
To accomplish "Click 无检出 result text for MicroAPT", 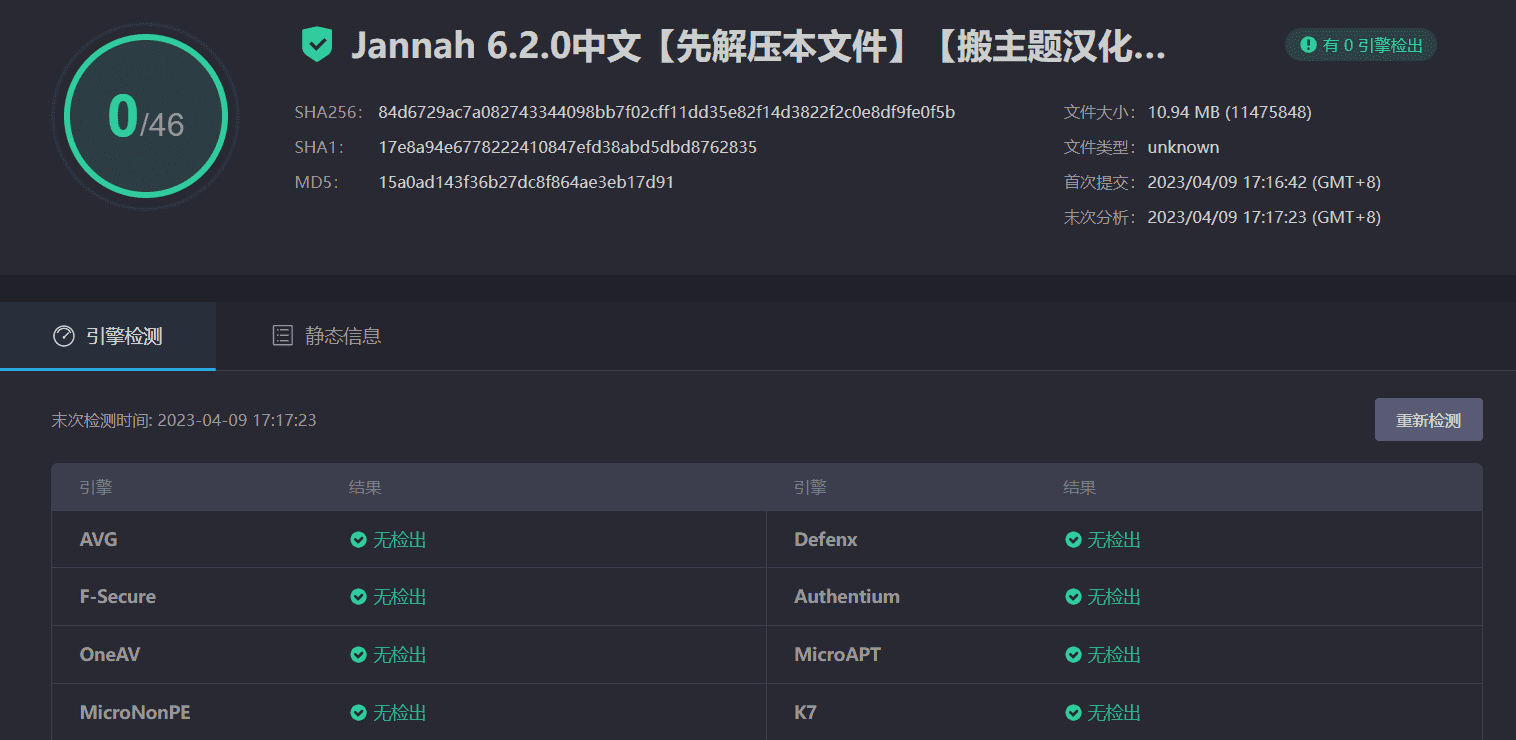I will [1114, 655].
